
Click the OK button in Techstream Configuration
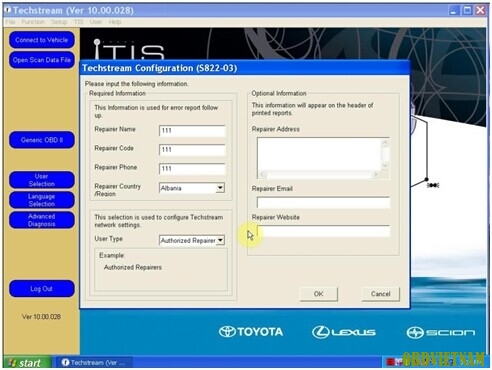318,294
